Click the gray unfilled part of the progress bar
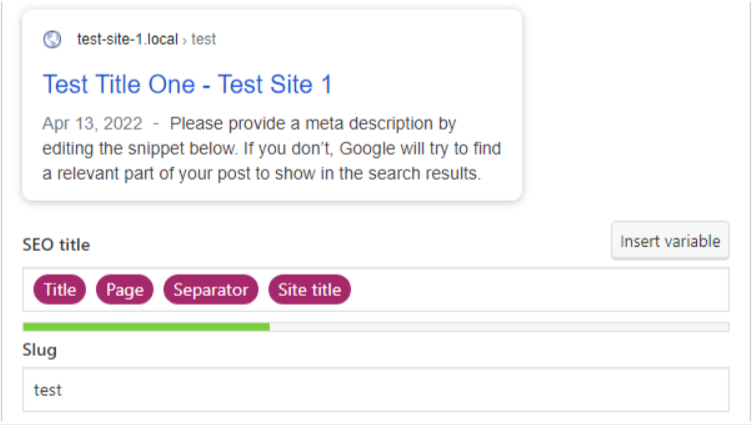The height and width of the screenshot is (425, 752). click(499, 327)
